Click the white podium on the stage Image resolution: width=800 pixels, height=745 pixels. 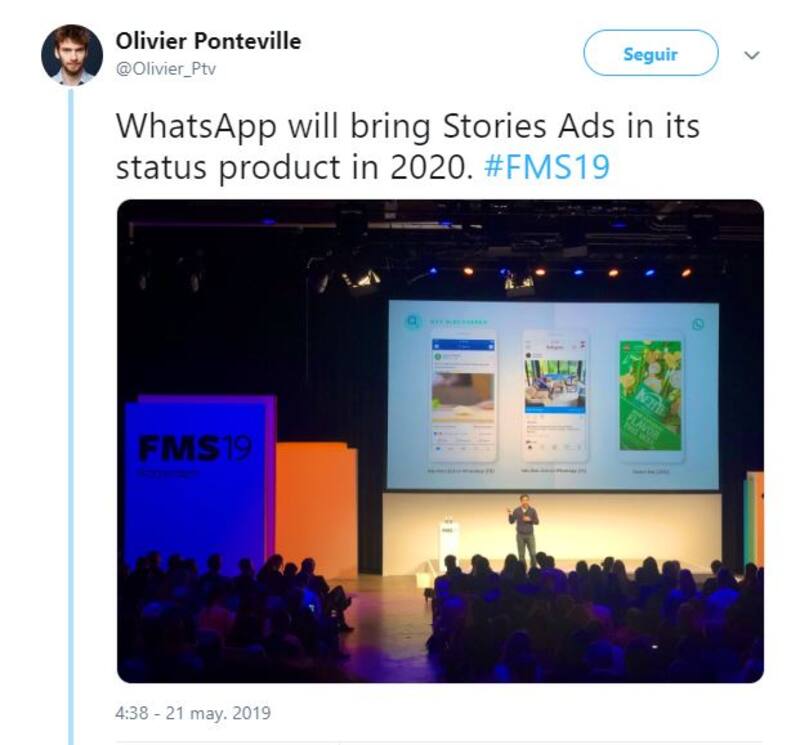point(449,540)
